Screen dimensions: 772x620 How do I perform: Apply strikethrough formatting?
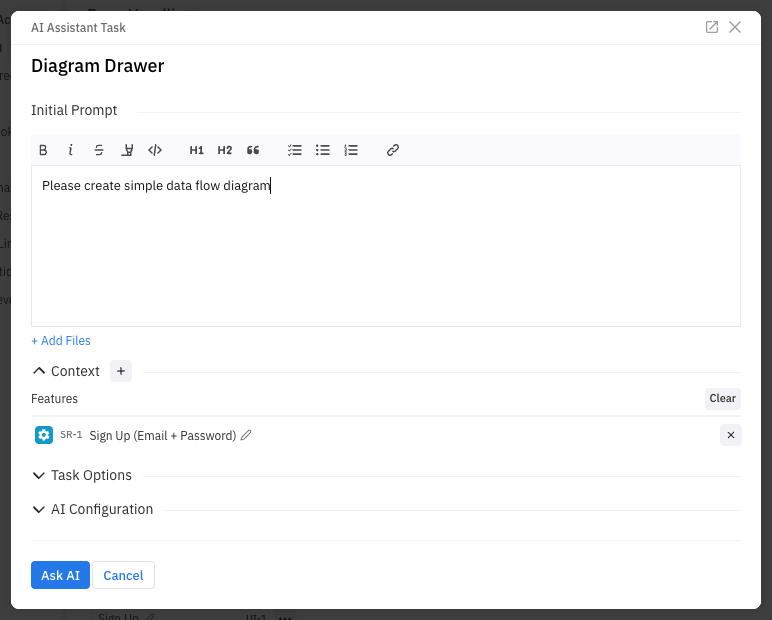(x=99, y=150)
